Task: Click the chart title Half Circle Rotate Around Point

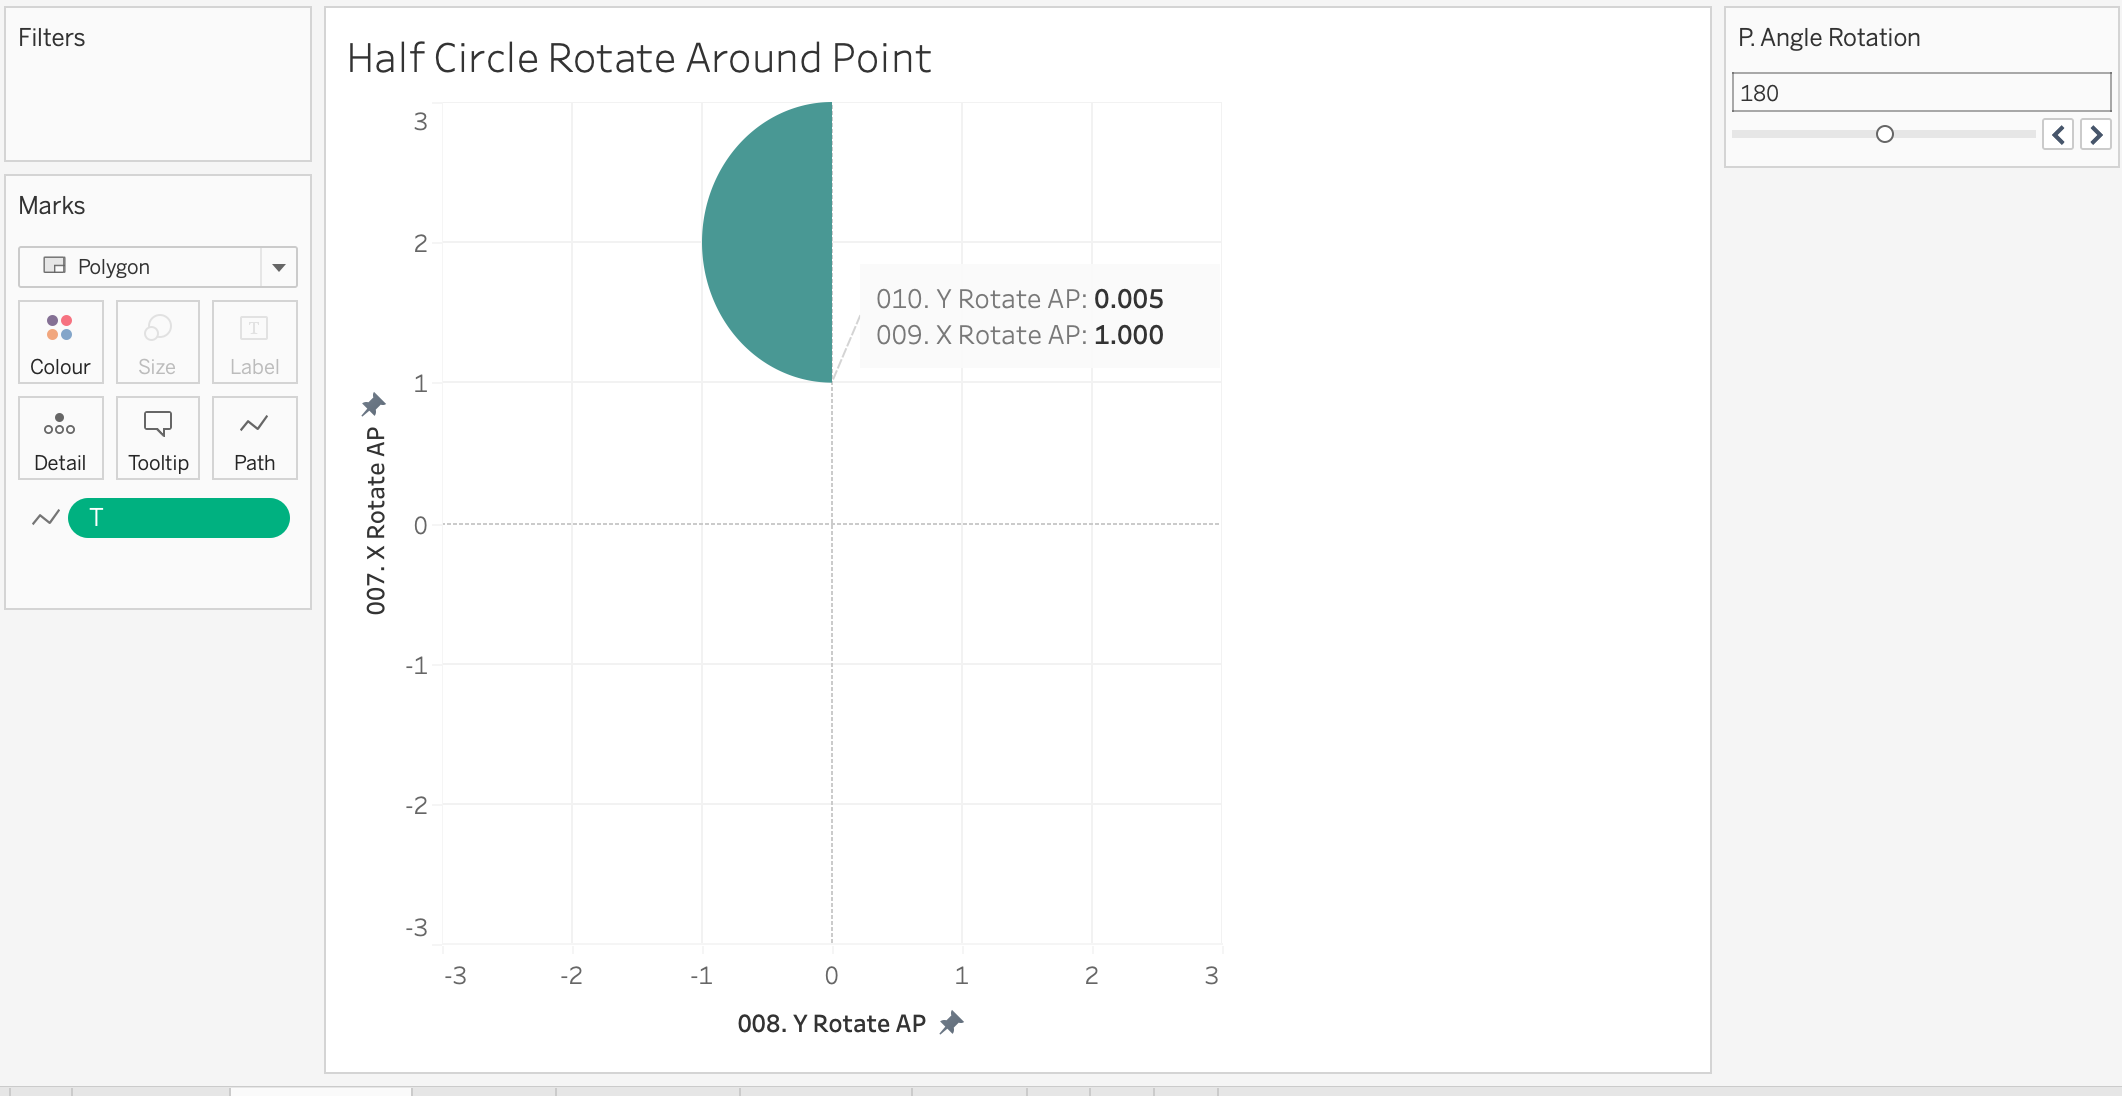Action: [639, 58]
